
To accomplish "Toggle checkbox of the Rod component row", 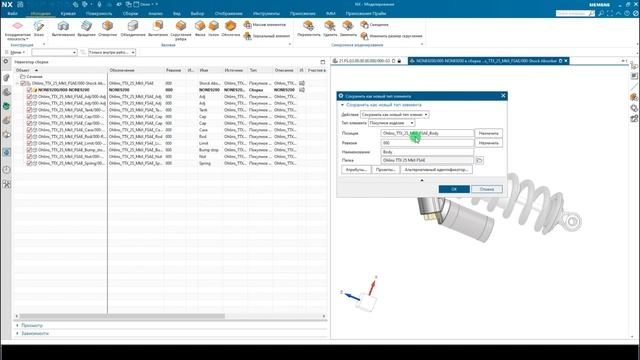I will (x=29, y=136).
